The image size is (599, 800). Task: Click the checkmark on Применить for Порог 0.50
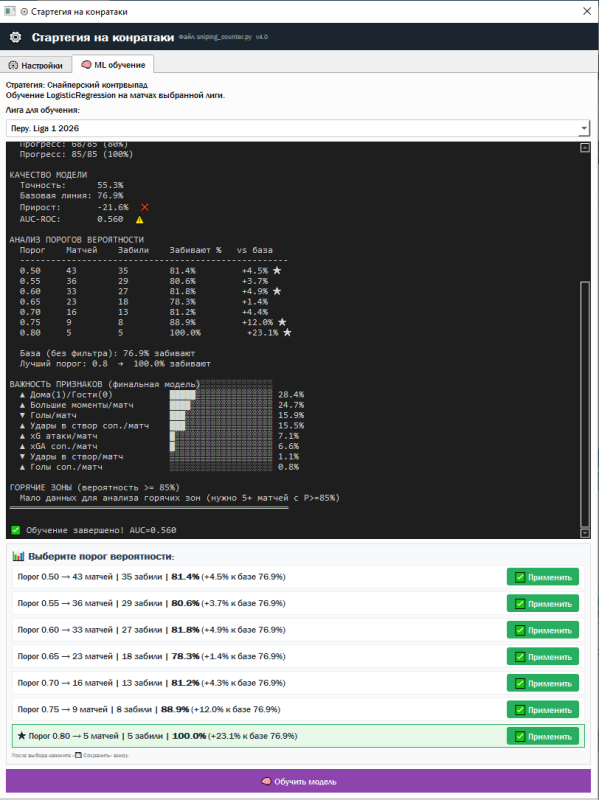(x=520, y=577)
